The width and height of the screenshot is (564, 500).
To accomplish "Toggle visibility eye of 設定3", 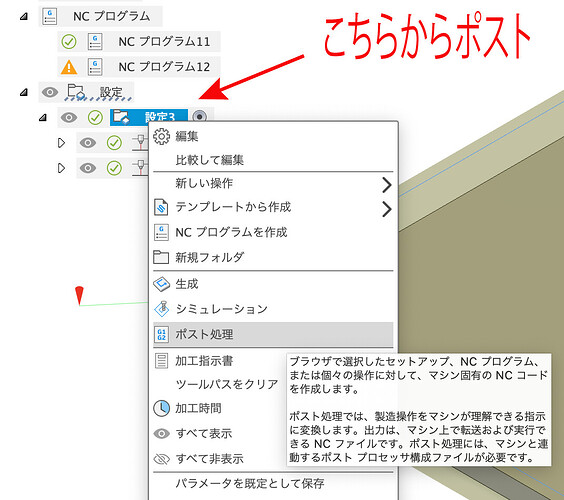I will click(69, 117).
